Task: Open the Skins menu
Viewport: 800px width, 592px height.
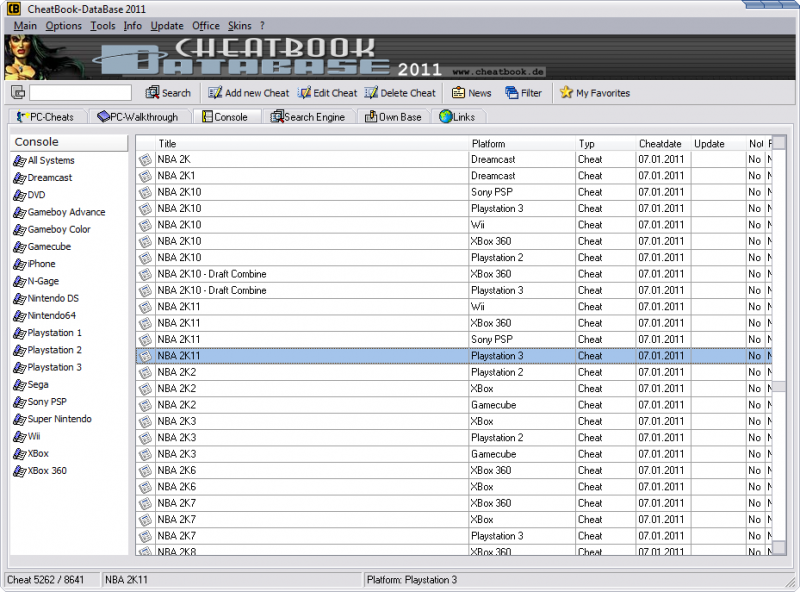Action: coord(240,26)
